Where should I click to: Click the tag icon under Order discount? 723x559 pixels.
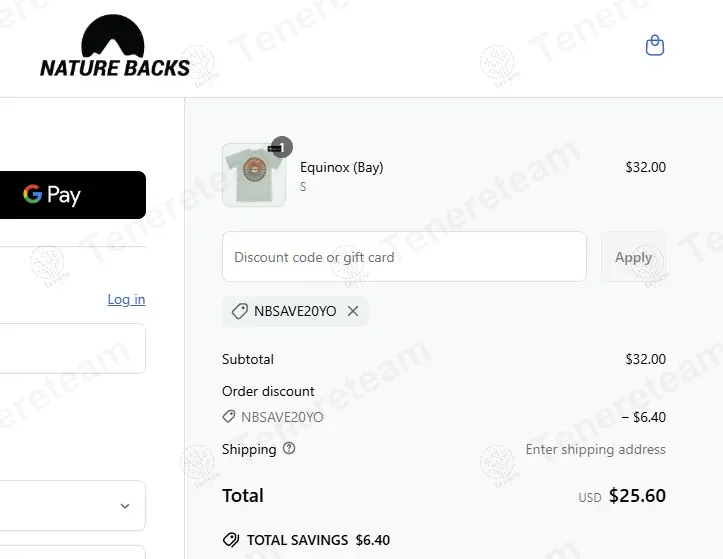[x=229, y=417]
